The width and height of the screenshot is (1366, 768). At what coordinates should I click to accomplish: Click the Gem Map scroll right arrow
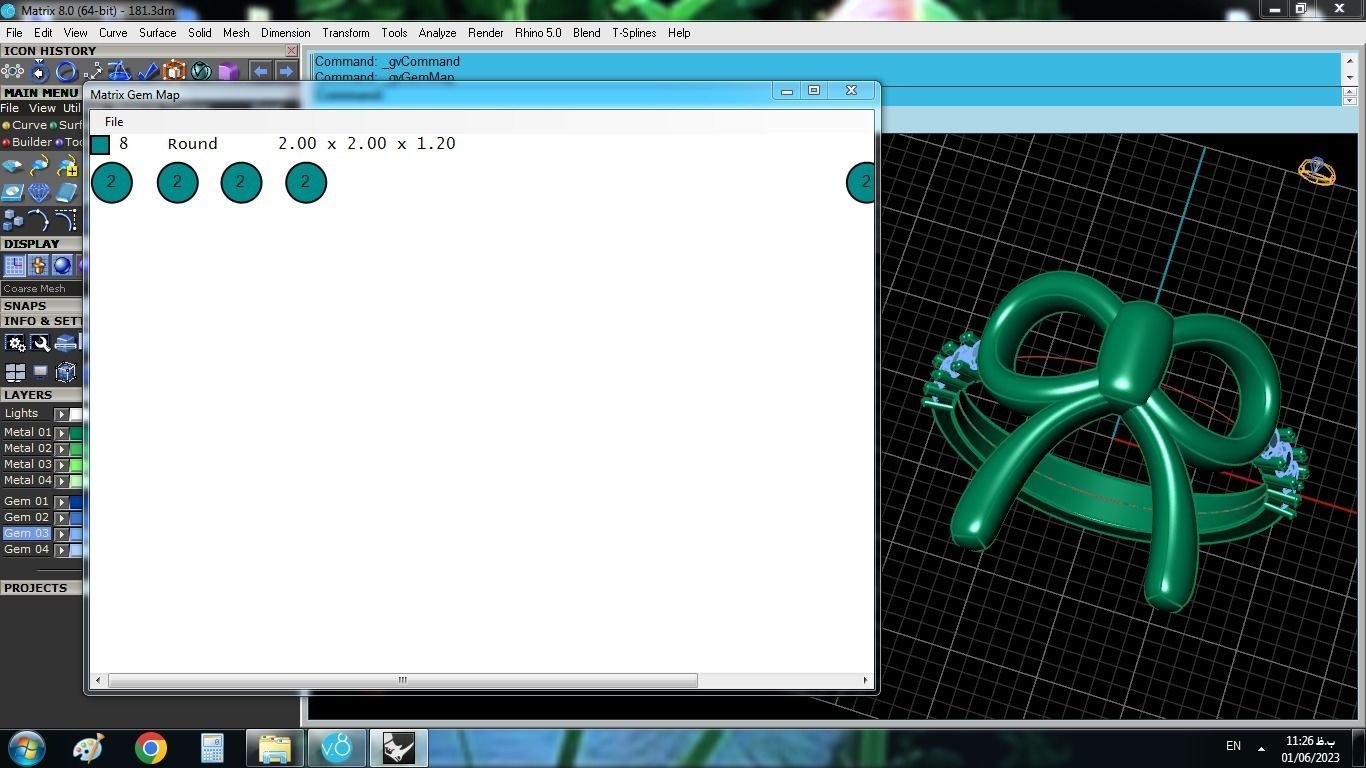[865, 680]
